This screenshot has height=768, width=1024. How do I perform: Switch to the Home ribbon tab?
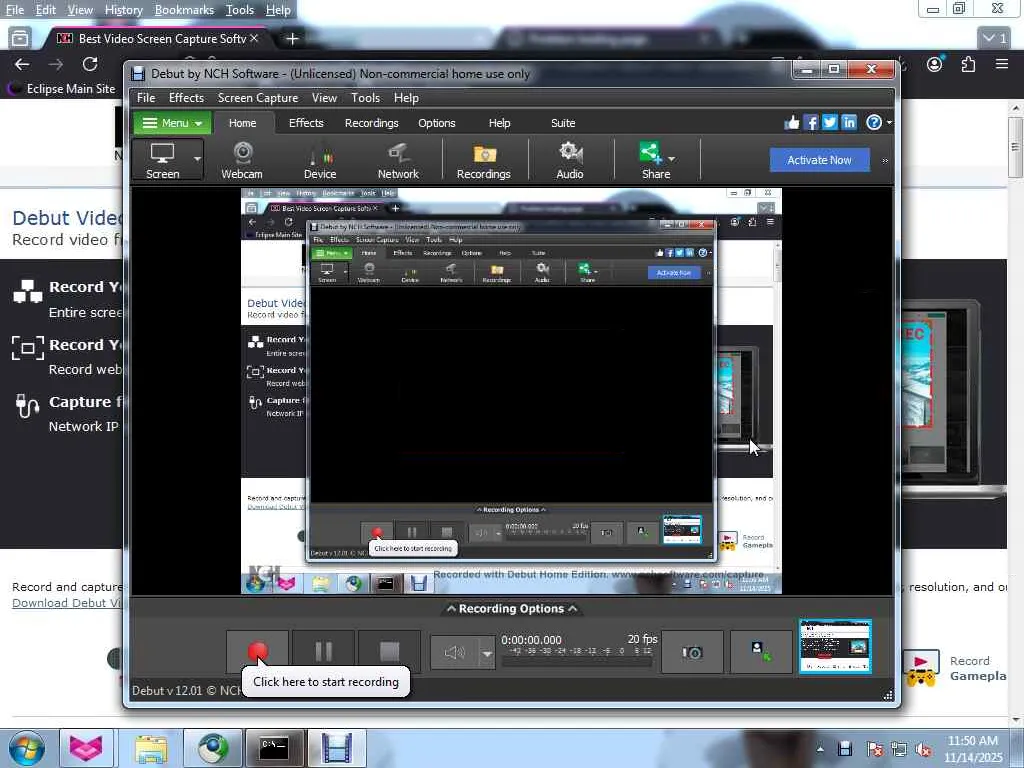click(242, 123)
